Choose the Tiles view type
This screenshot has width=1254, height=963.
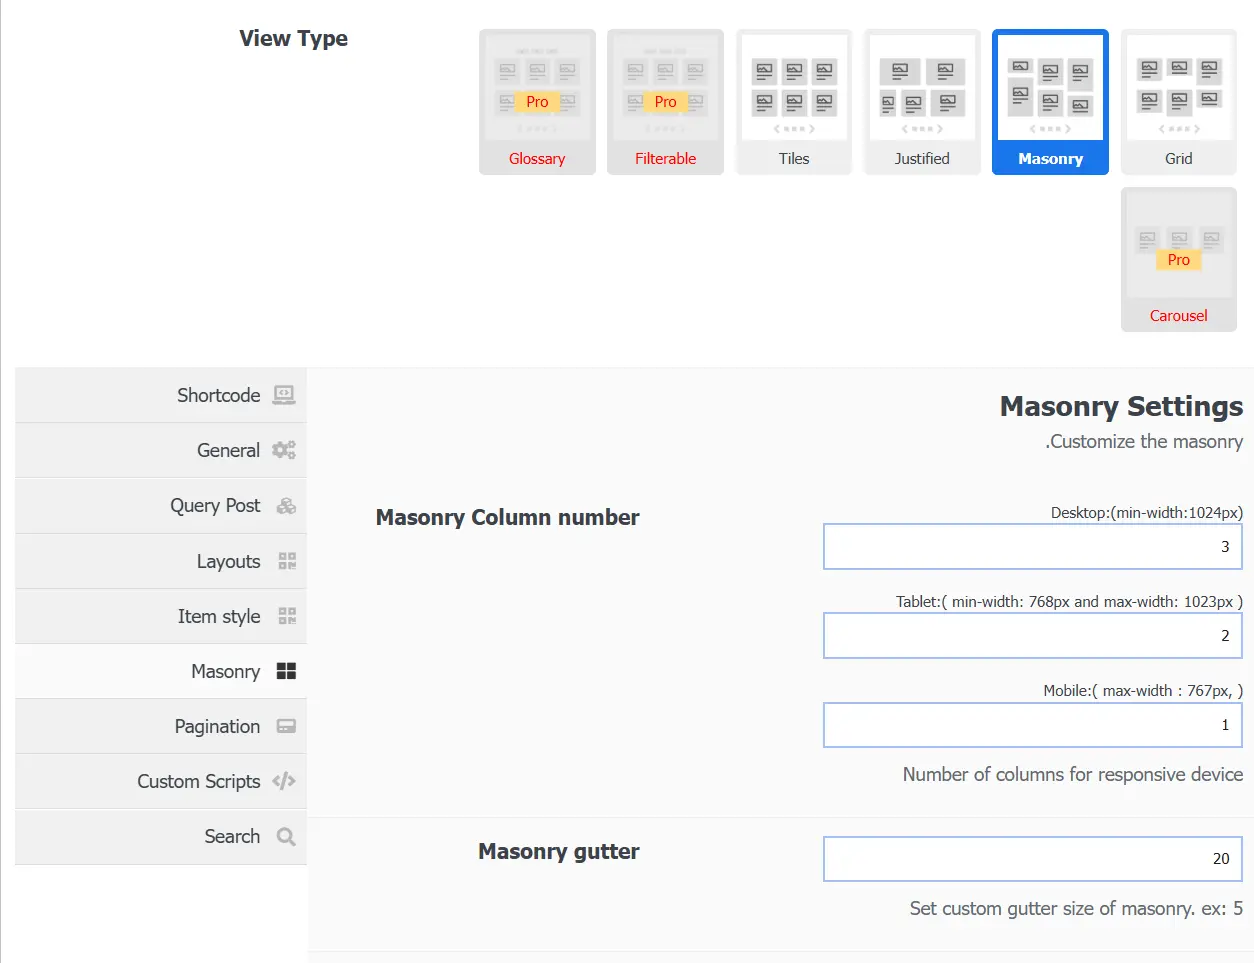[794, 102]
